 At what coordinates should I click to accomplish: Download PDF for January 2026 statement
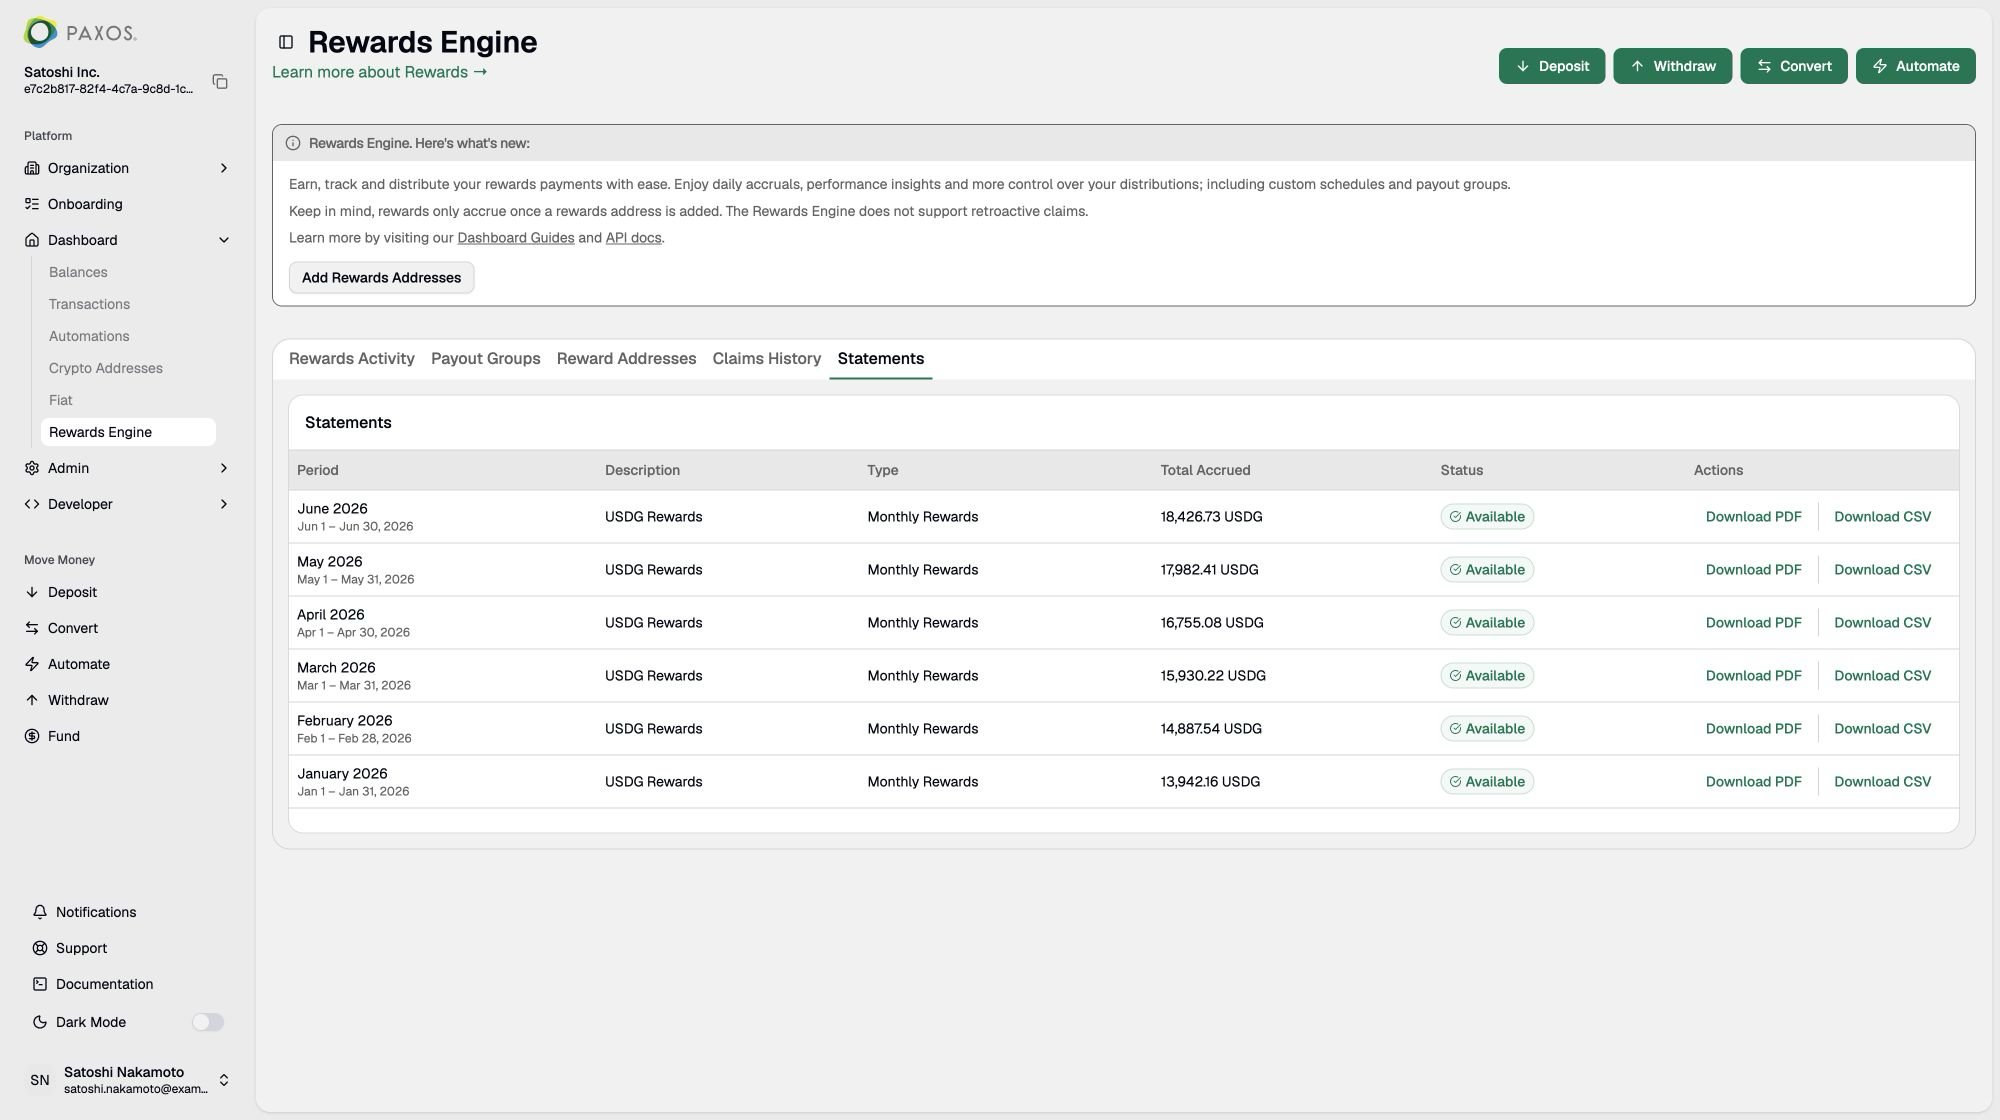[x=1753, y=782]
